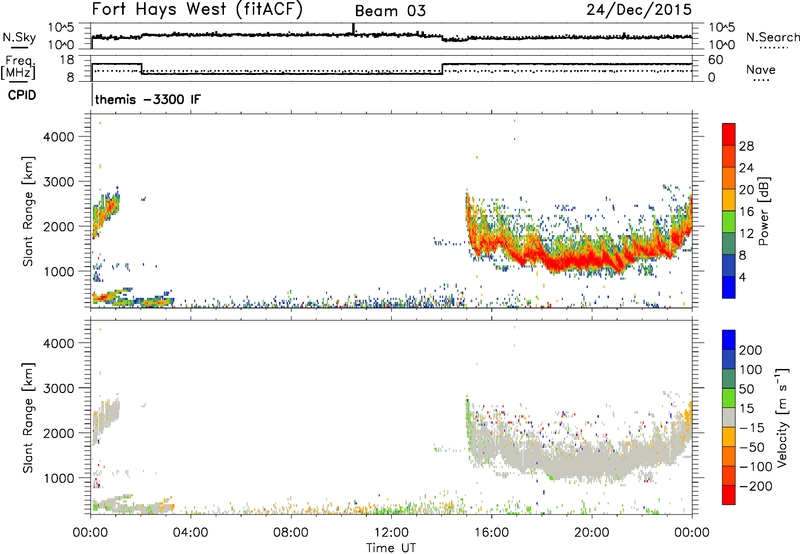Click the '200' tick on the Velocity colorbar

tap(751, 350)
